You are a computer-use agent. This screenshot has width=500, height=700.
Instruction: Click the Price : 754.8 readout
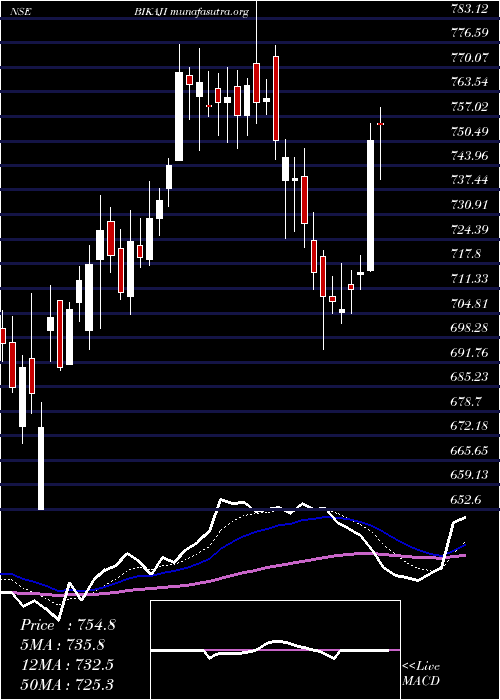coord(68,625)
